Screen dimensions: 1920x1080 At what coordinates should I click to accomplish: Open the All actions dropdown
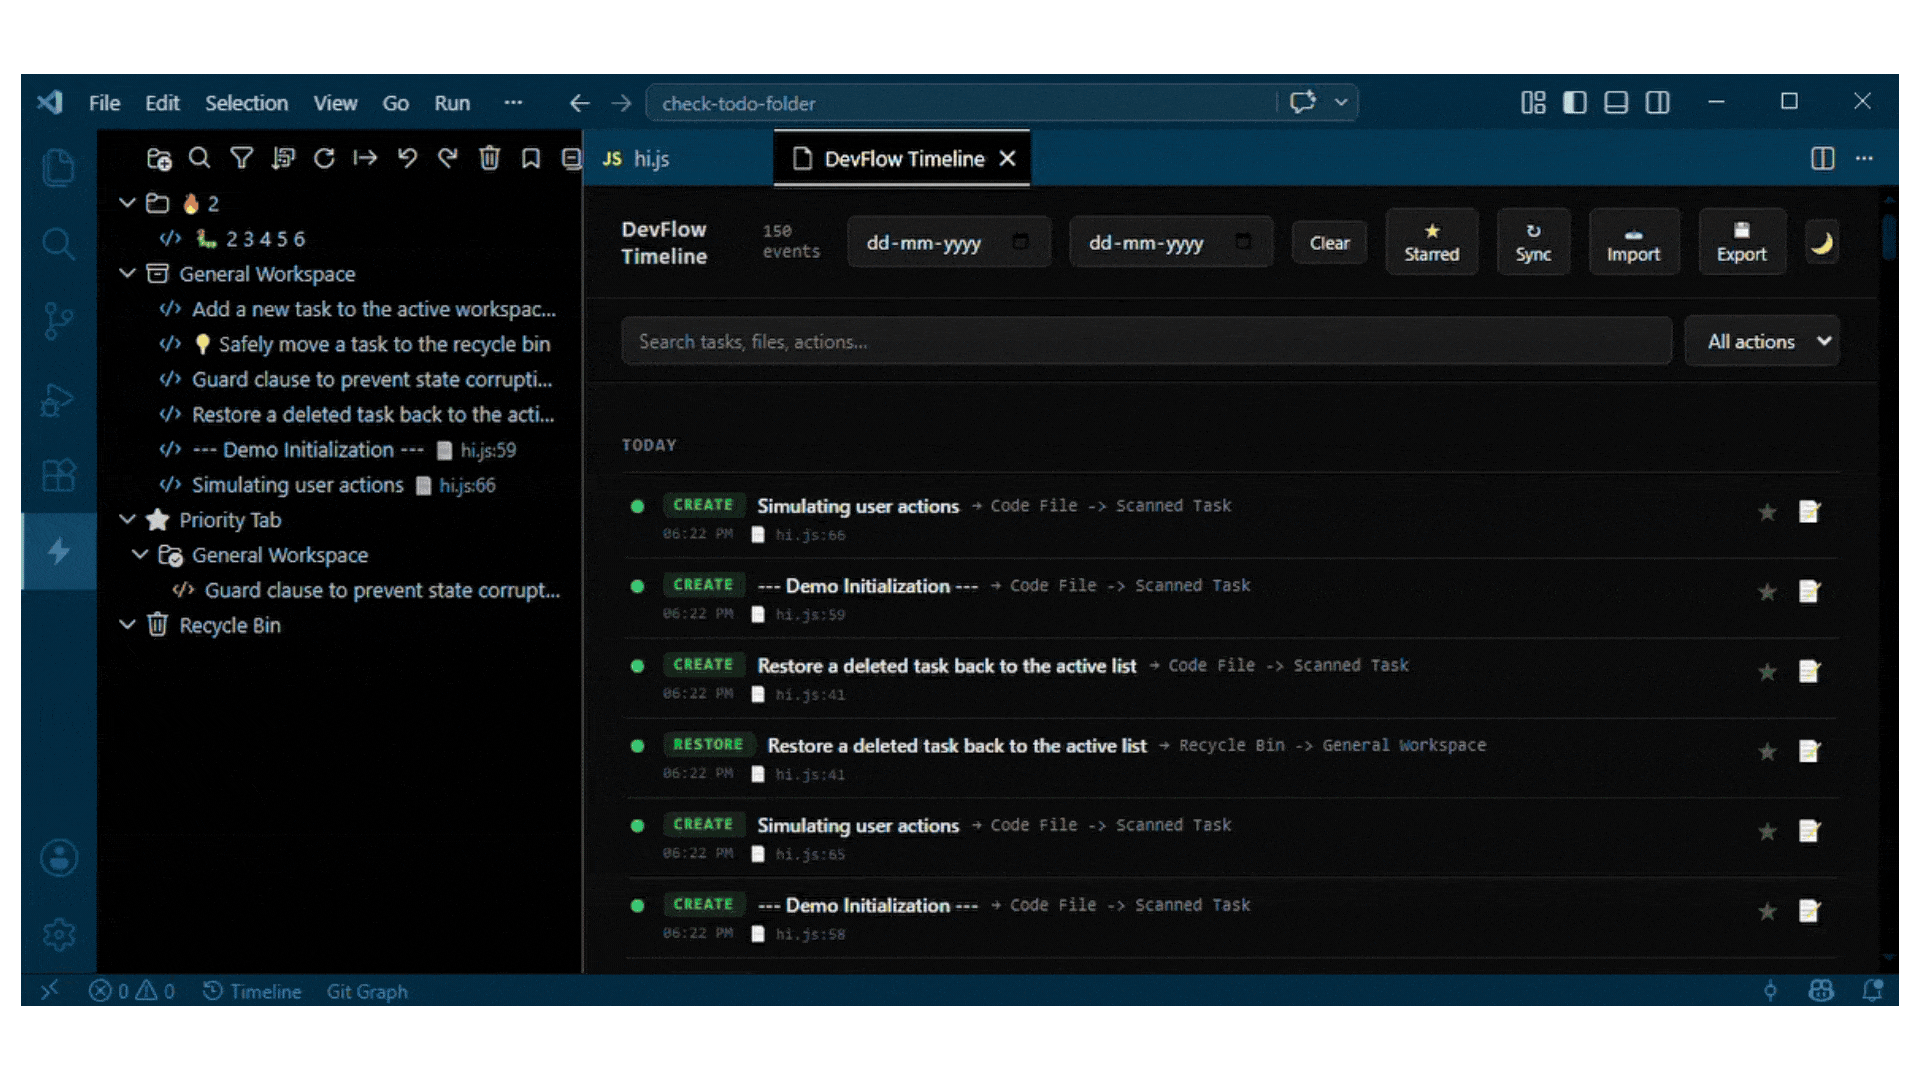coord(1762,342)
